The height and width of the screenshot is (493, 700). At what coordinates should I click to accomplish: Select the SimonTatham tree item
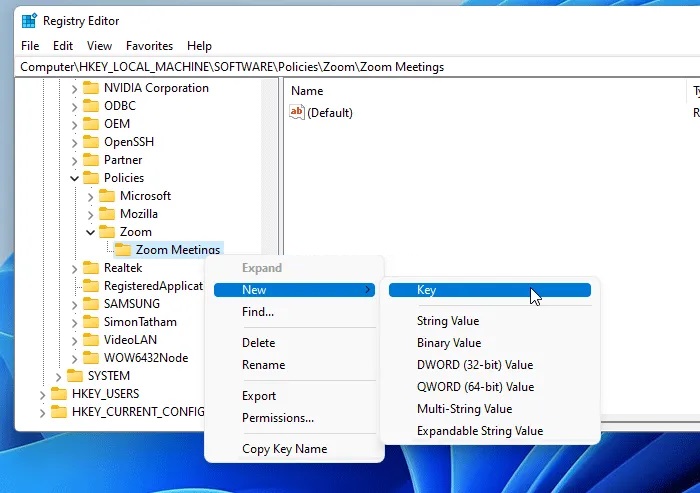140,322
